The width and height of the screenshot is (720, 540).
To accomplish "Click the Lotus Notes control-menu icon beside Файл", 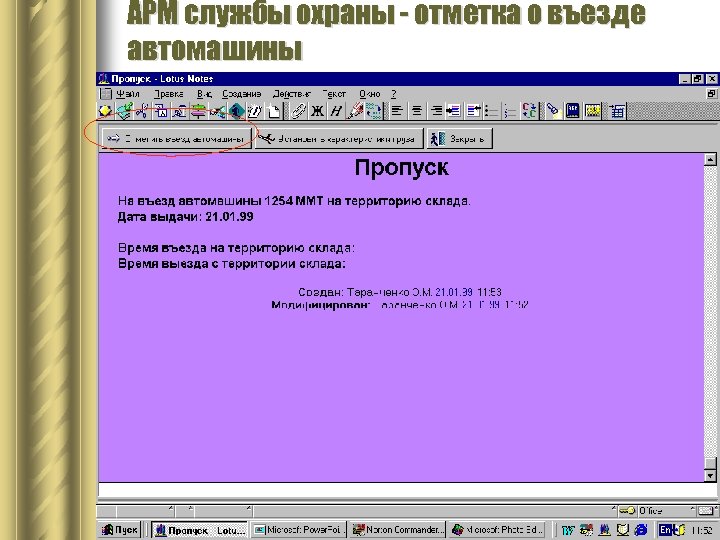I will tap(106, 94).
